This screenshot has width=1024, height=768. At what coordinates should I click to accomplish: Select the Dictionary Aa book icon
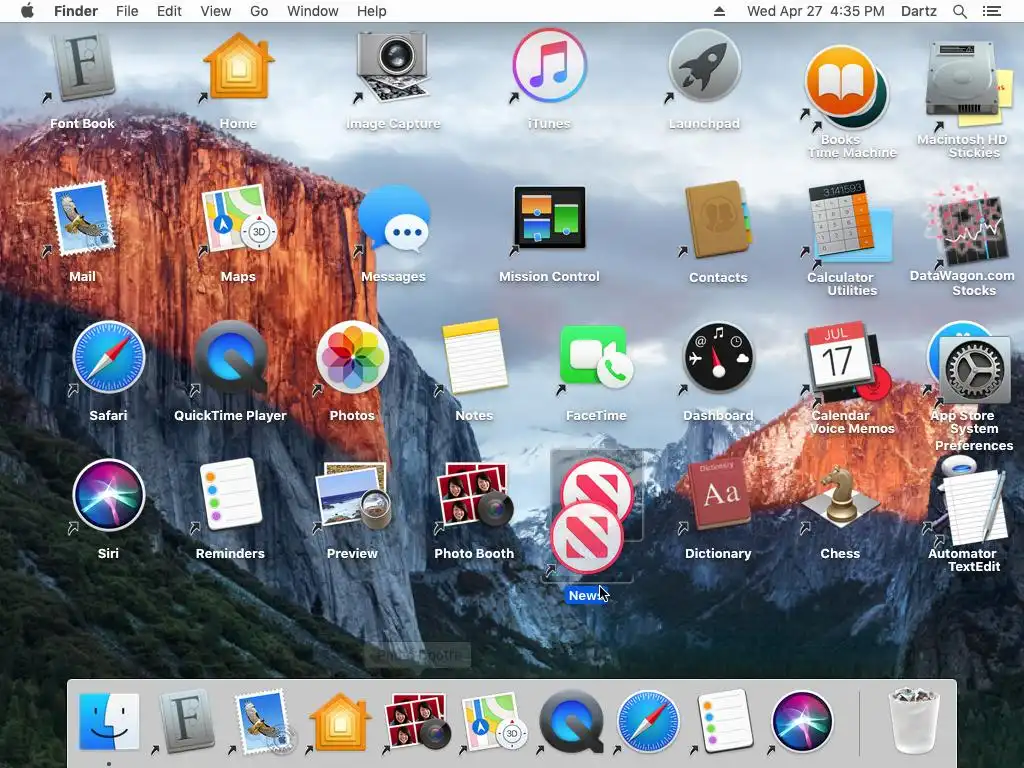tap(718, 495)
